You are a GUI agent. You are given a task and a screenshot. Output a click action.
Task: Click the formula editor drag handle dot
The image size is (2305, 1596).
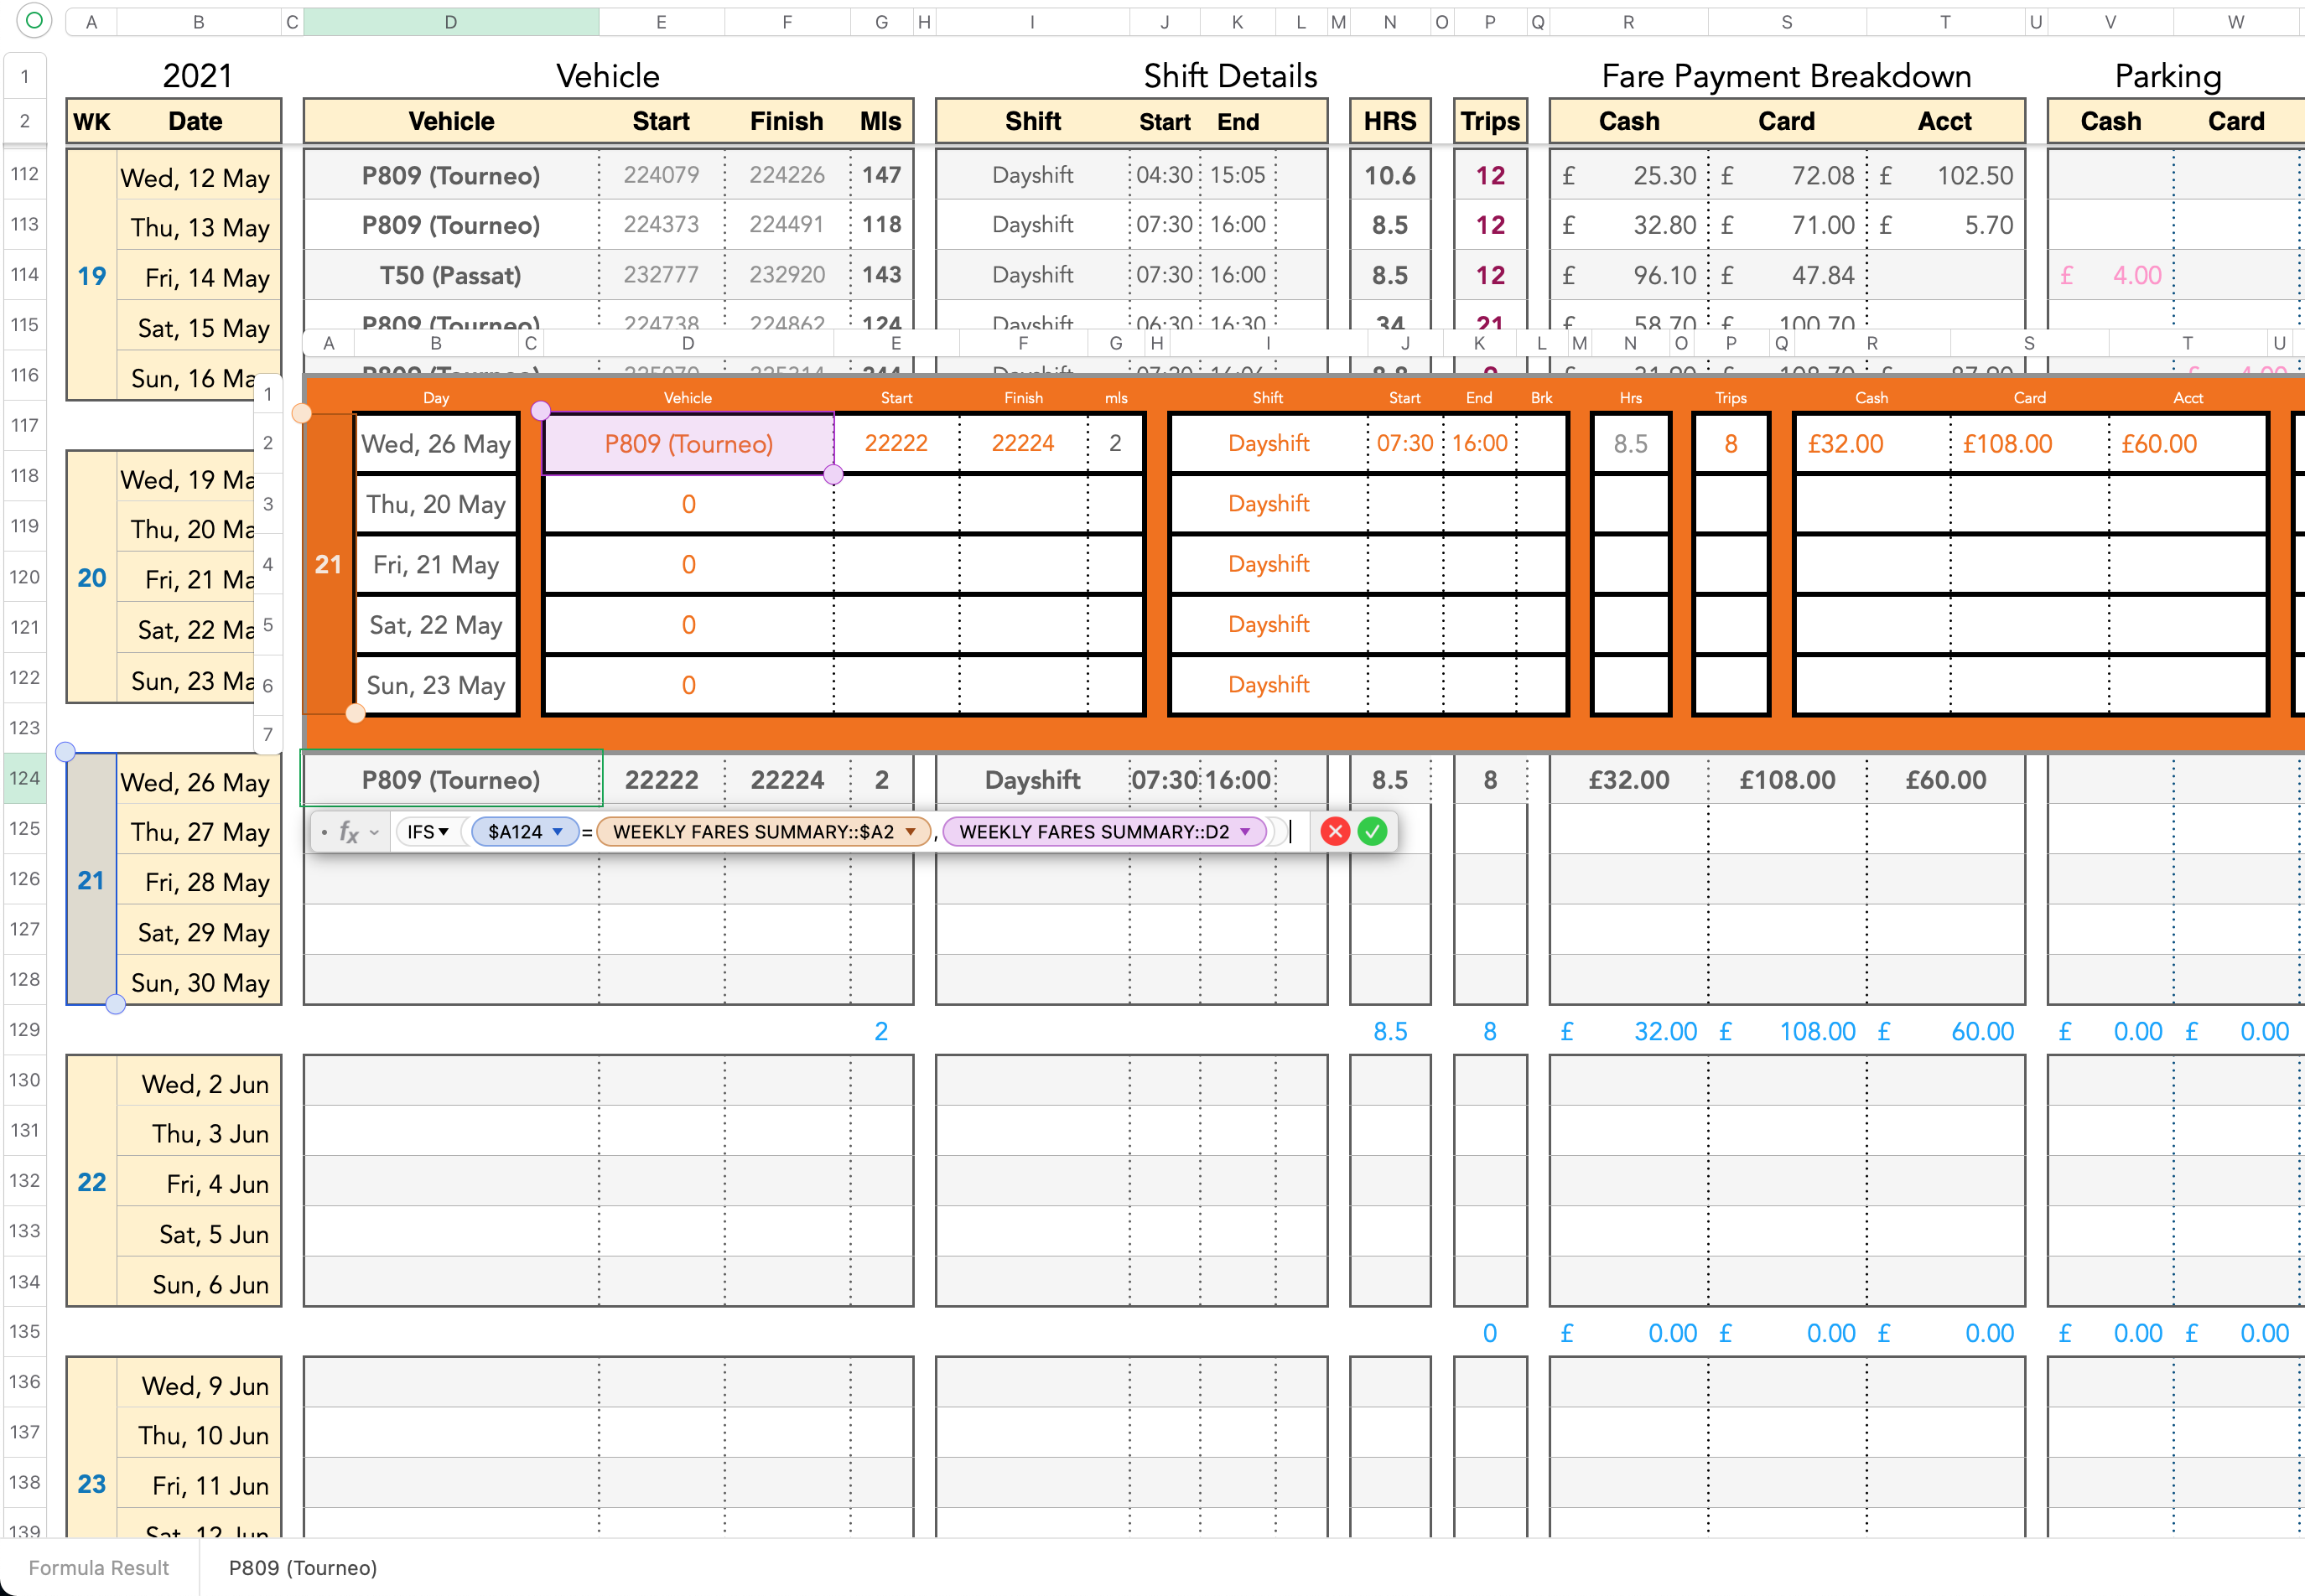click(x=324, y=832)
